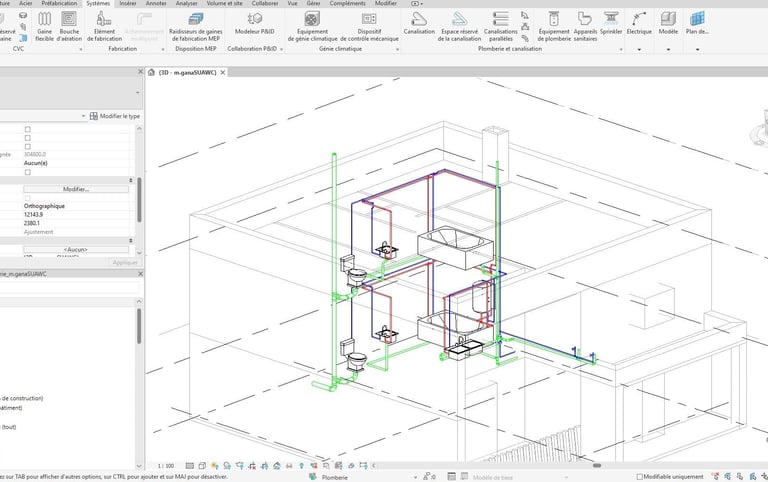Click the Modifier le type icon
Screen dimensions: 768x482
click(94, 116)
